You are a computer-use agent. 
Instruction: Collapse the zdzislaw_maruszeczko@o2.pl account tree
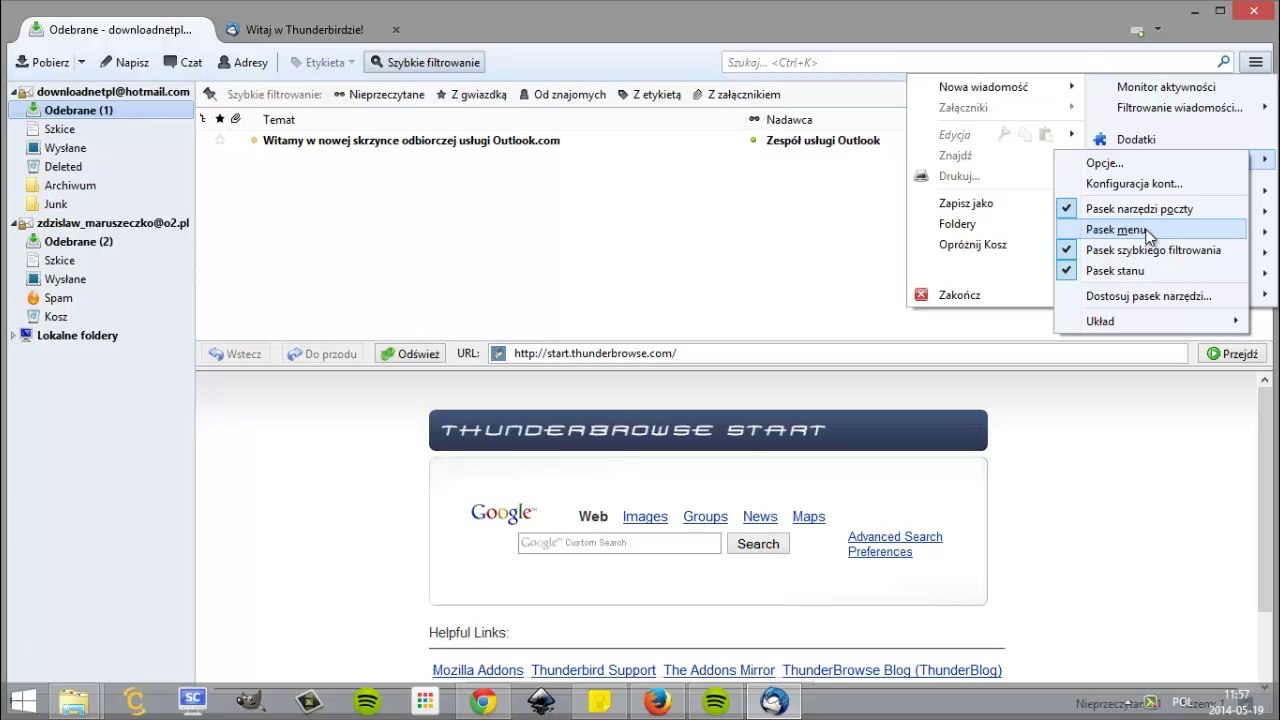click(x=14, y=223)
